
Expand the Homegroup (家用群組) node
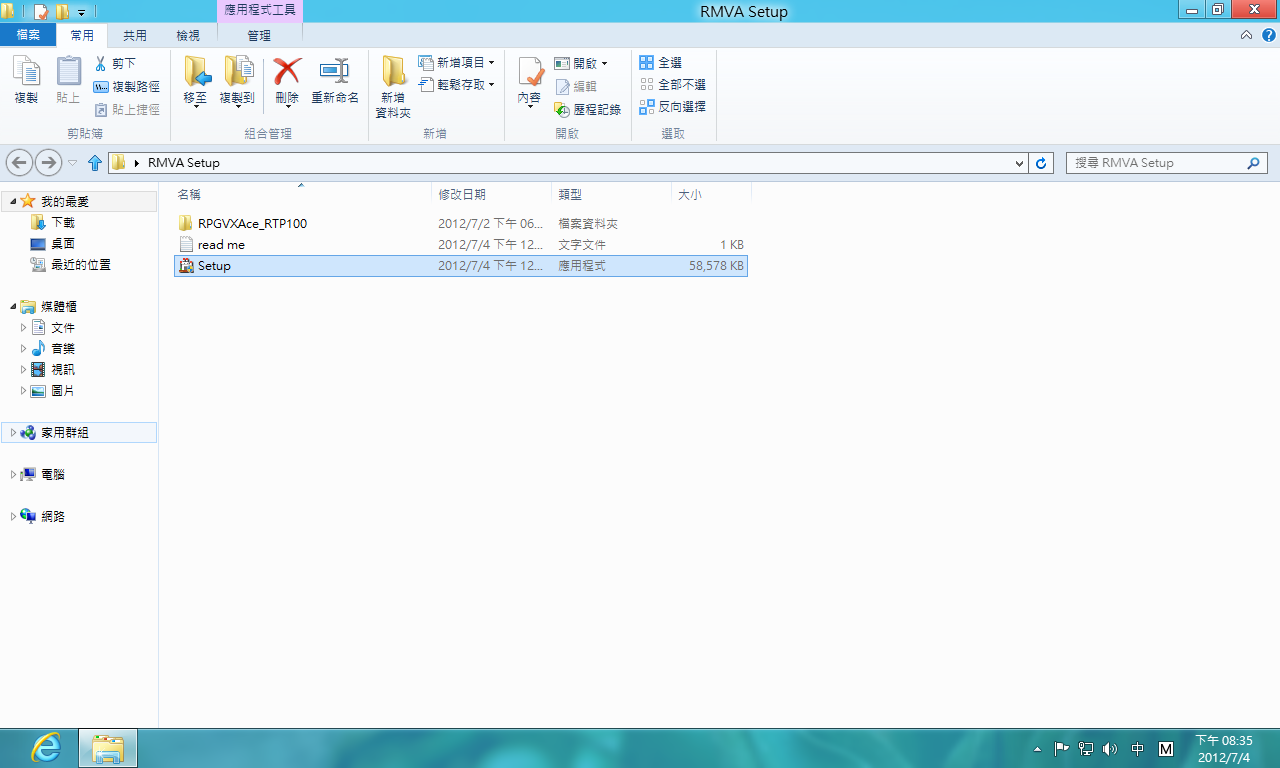[13, 433]
